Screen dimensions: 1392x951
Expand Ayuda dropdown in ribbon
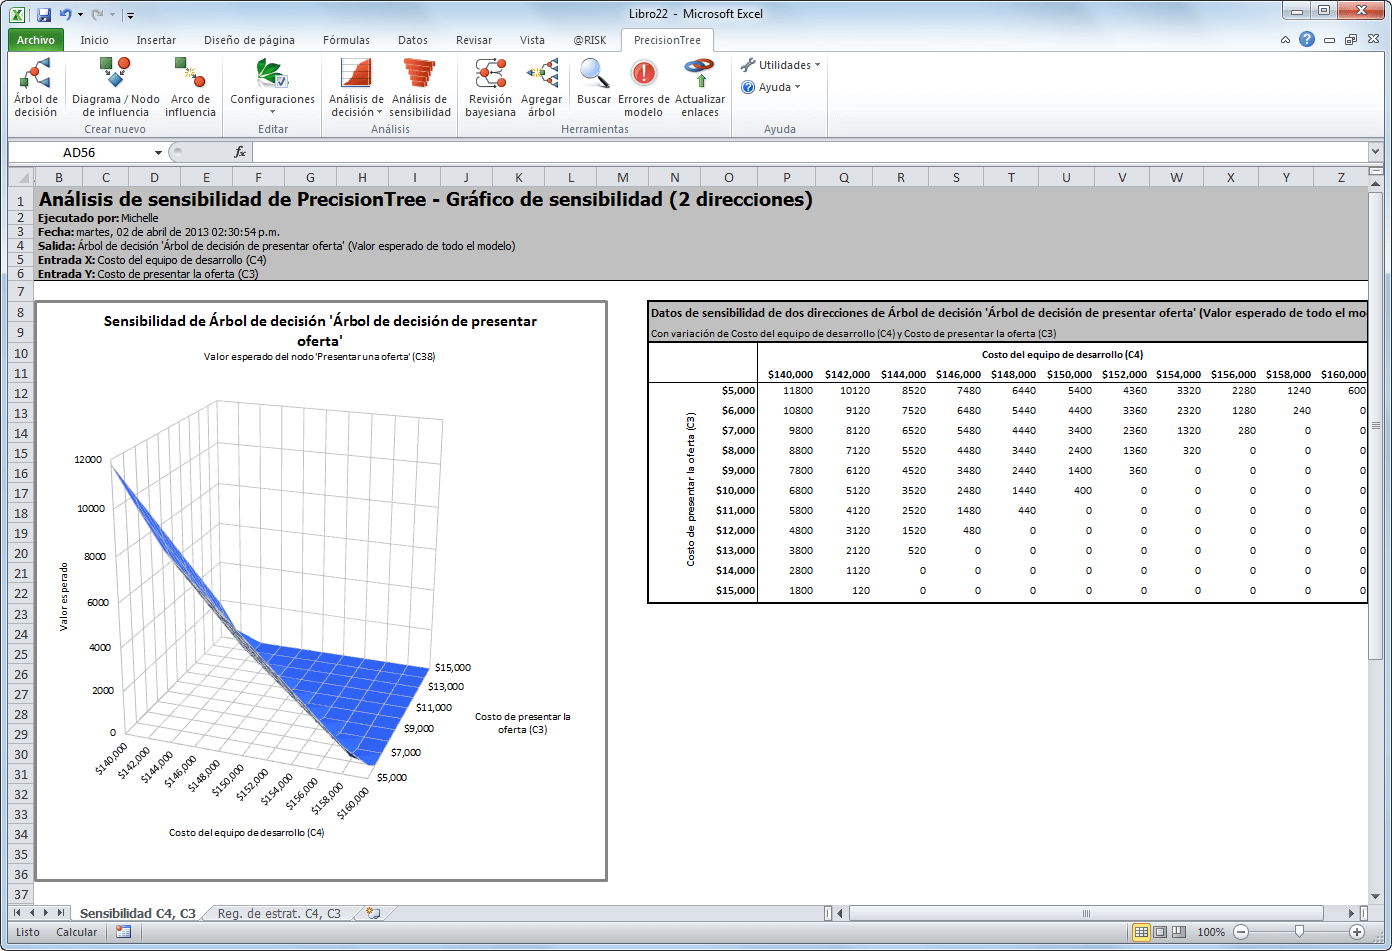(771, 87)
